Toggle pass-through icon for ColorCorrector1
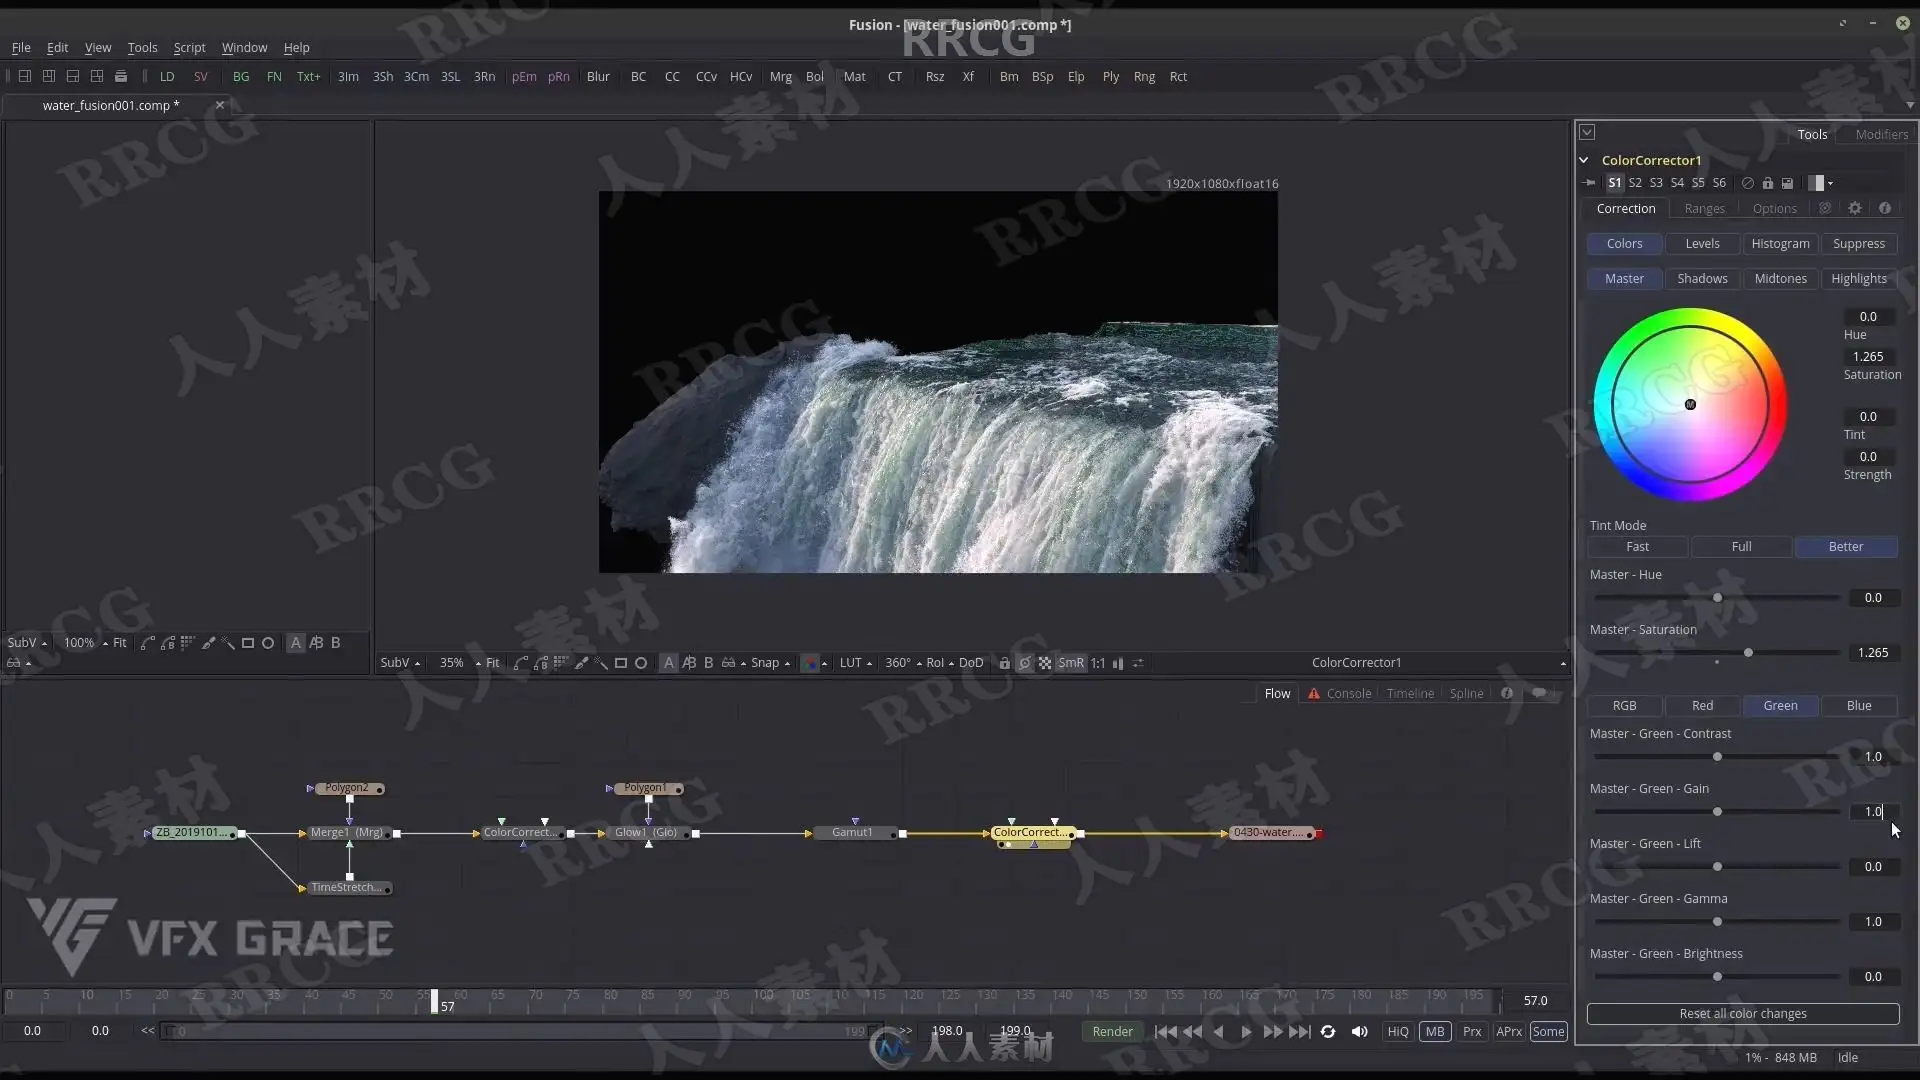 tap(1748, 183)
